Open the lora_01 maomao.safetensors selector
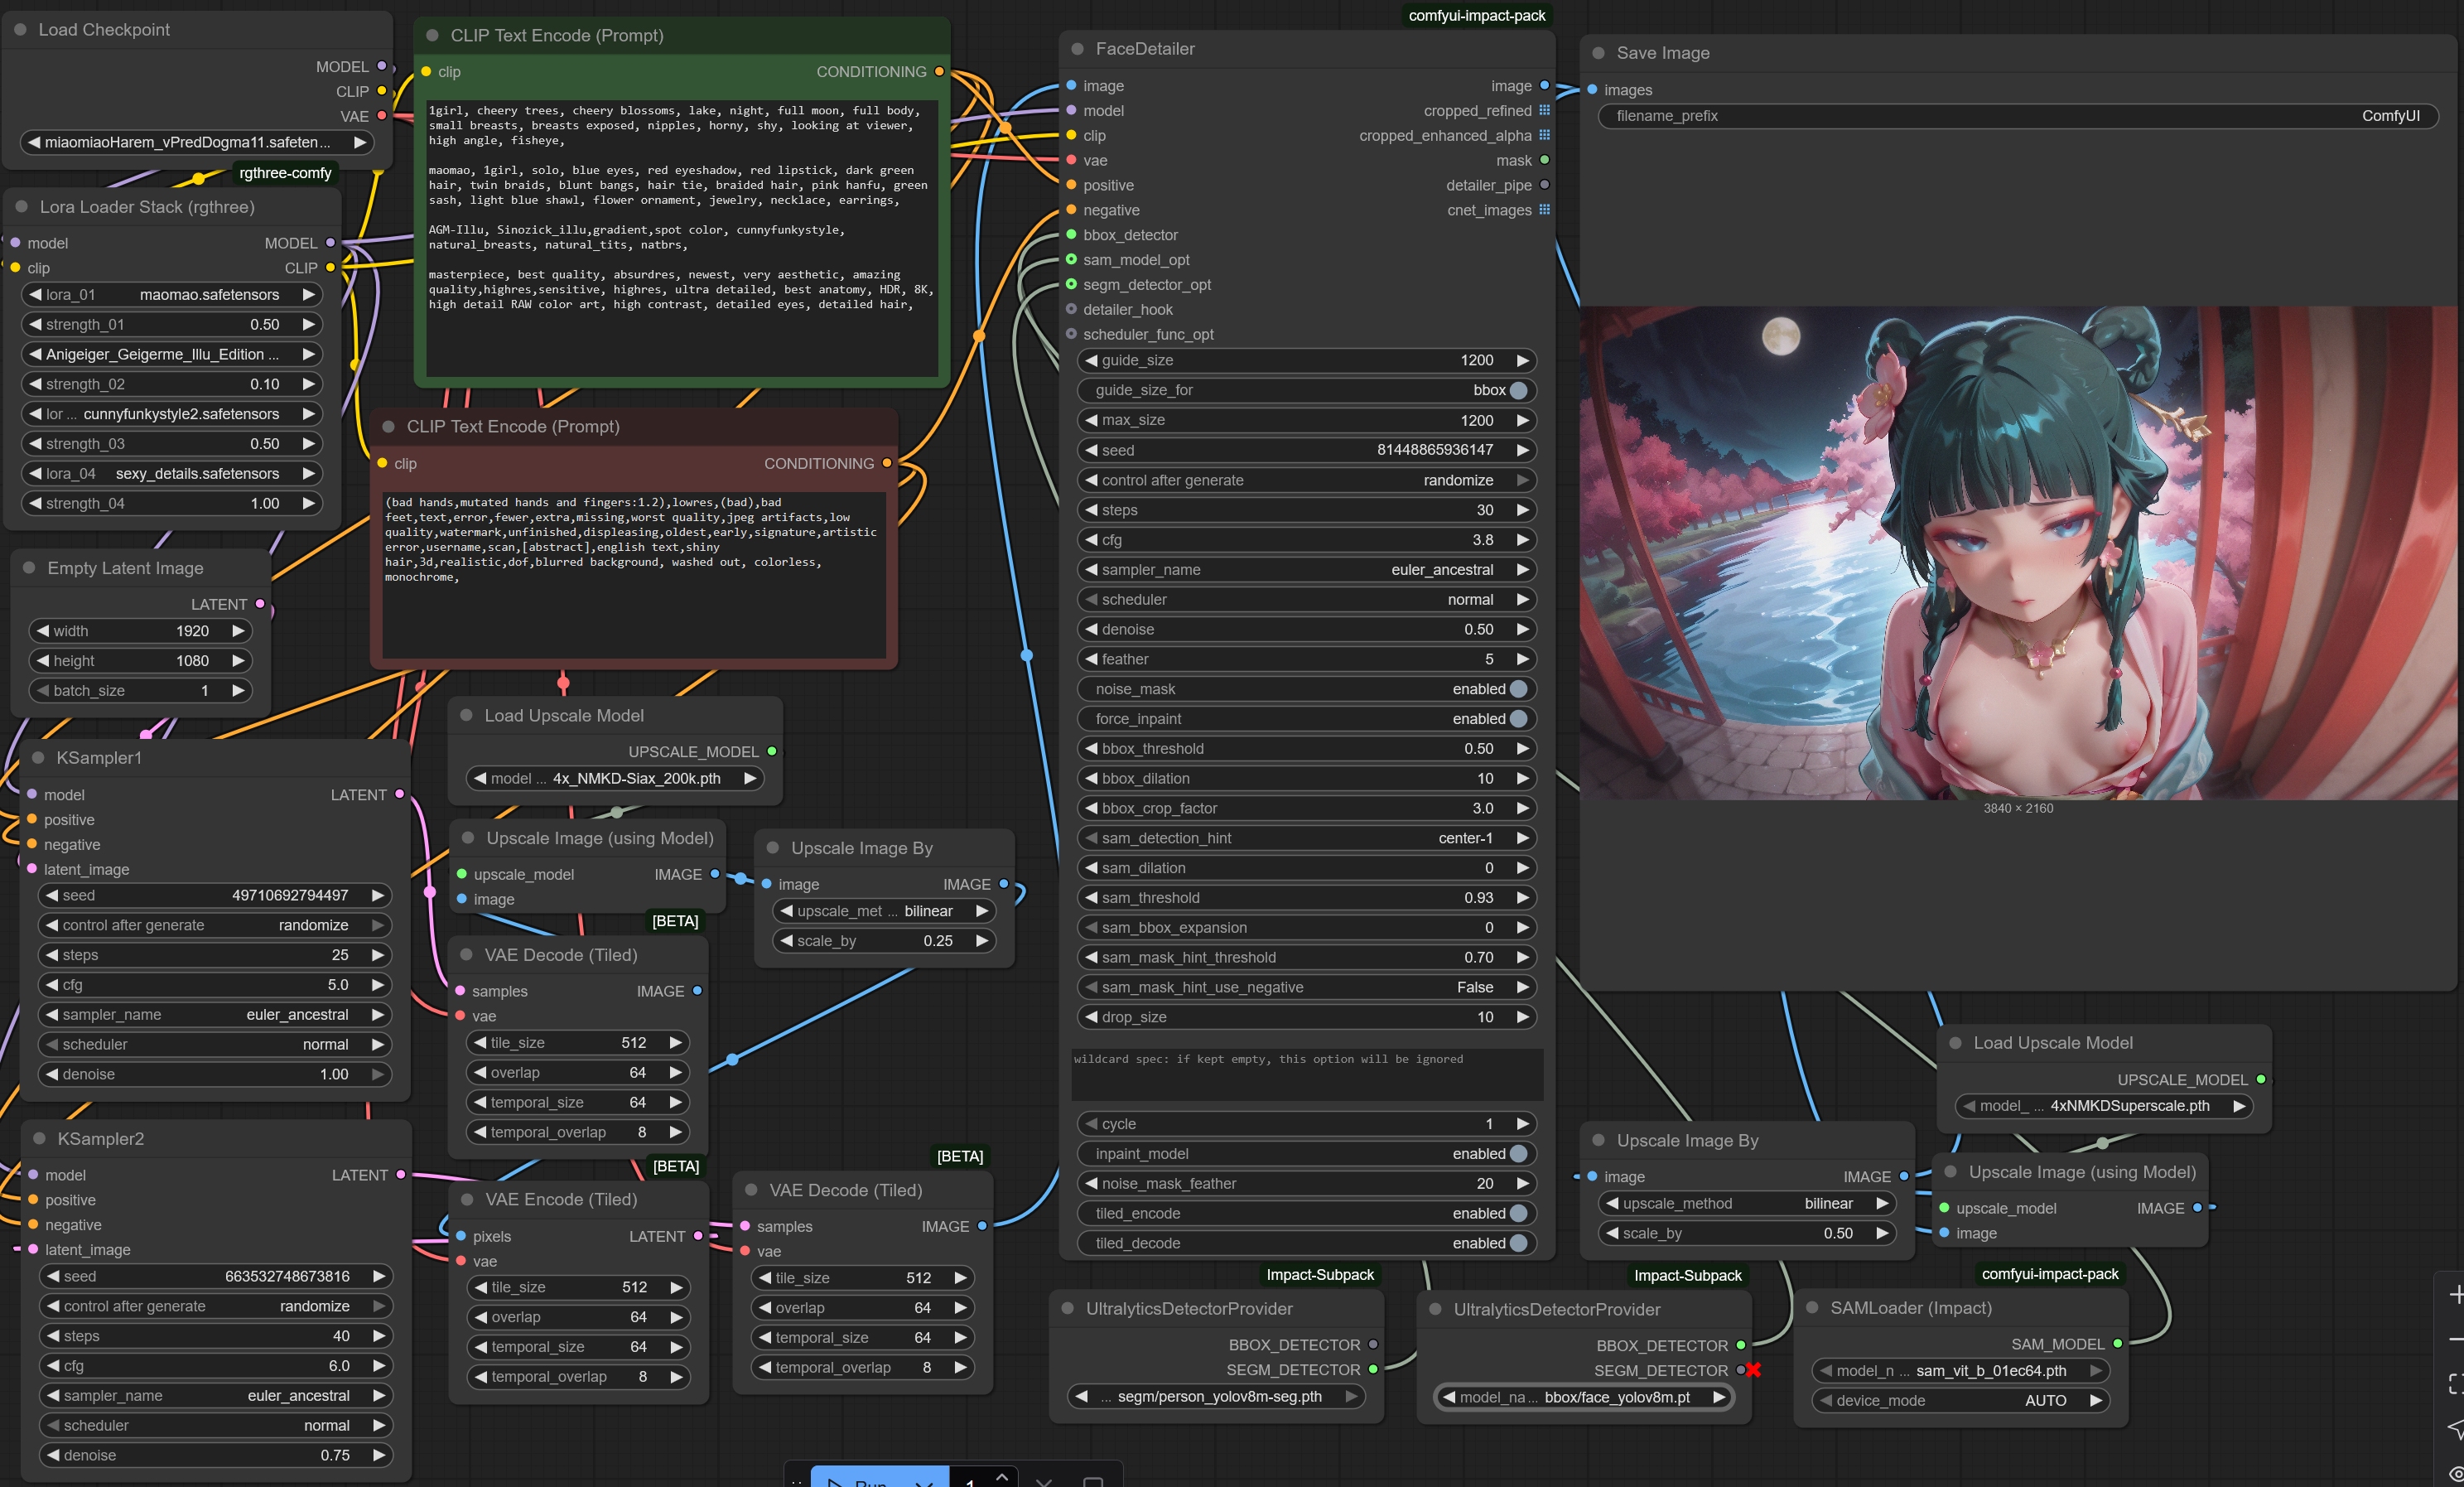The height and width of the screenshot is (1487, 2464). [171, 295]
